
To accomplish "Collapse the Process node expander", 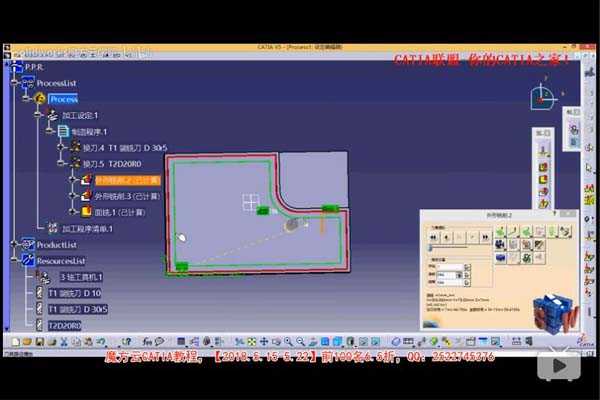I will tap(26, 99).
